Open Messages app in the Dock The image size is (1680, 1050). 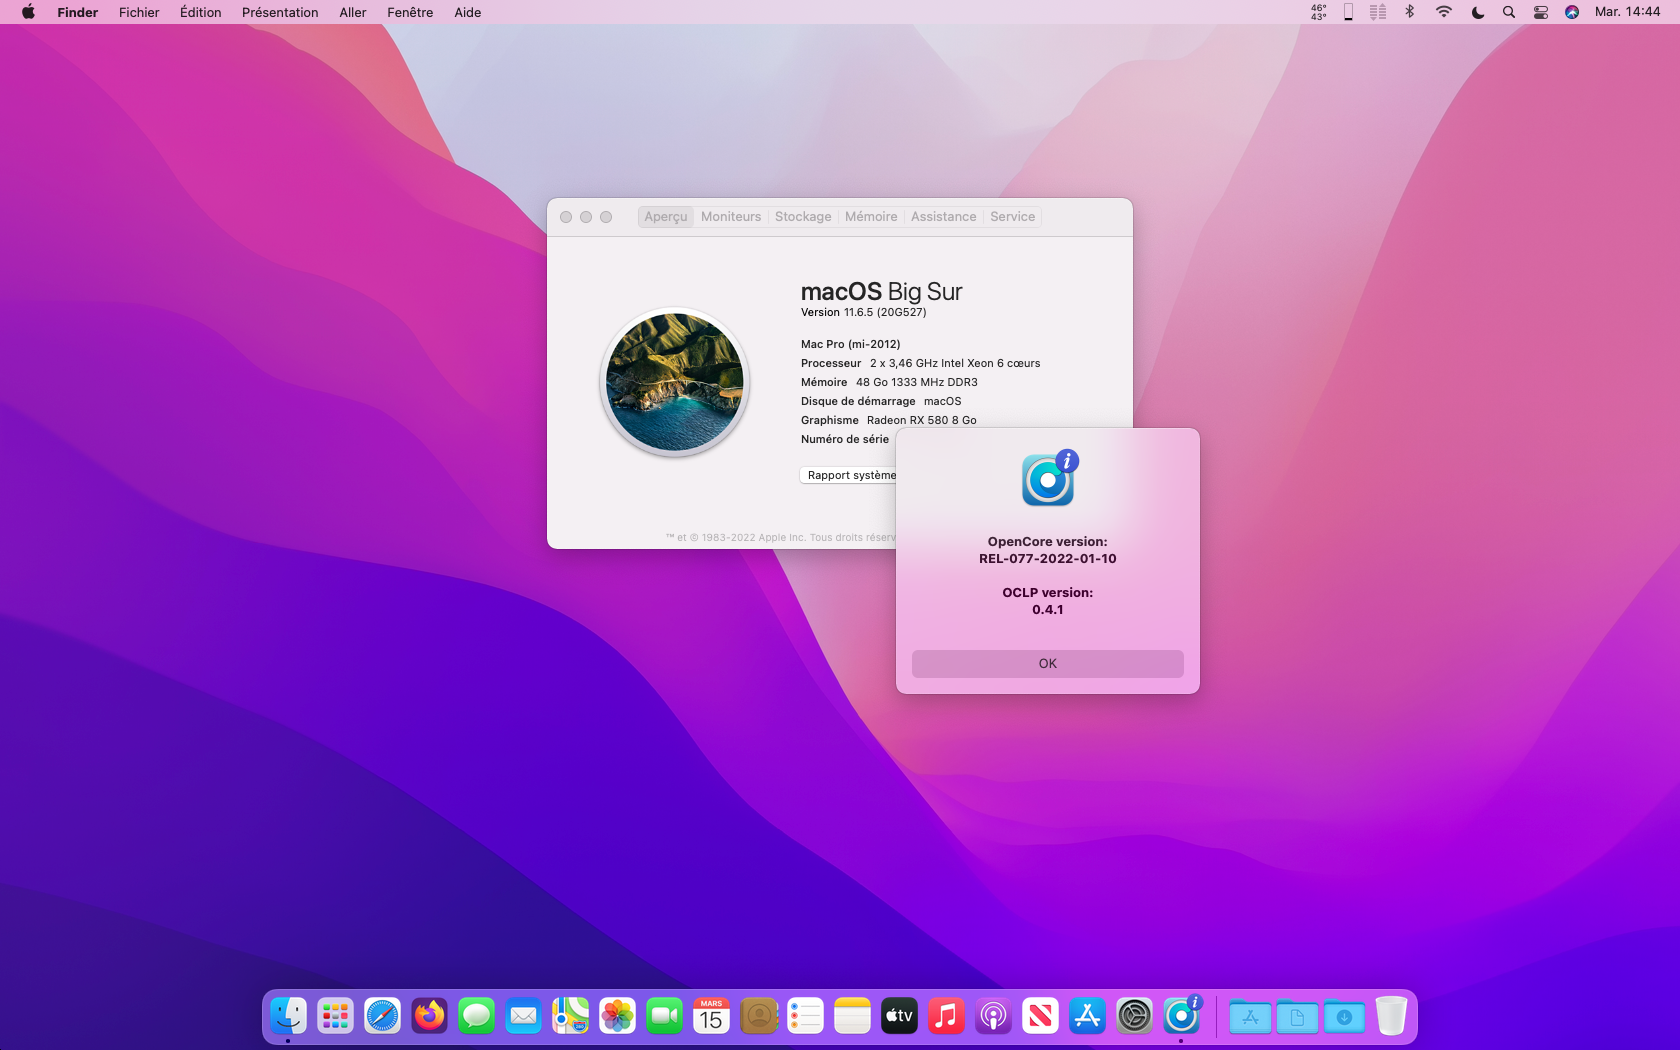pyautogui.click(x=477, y=1016)
